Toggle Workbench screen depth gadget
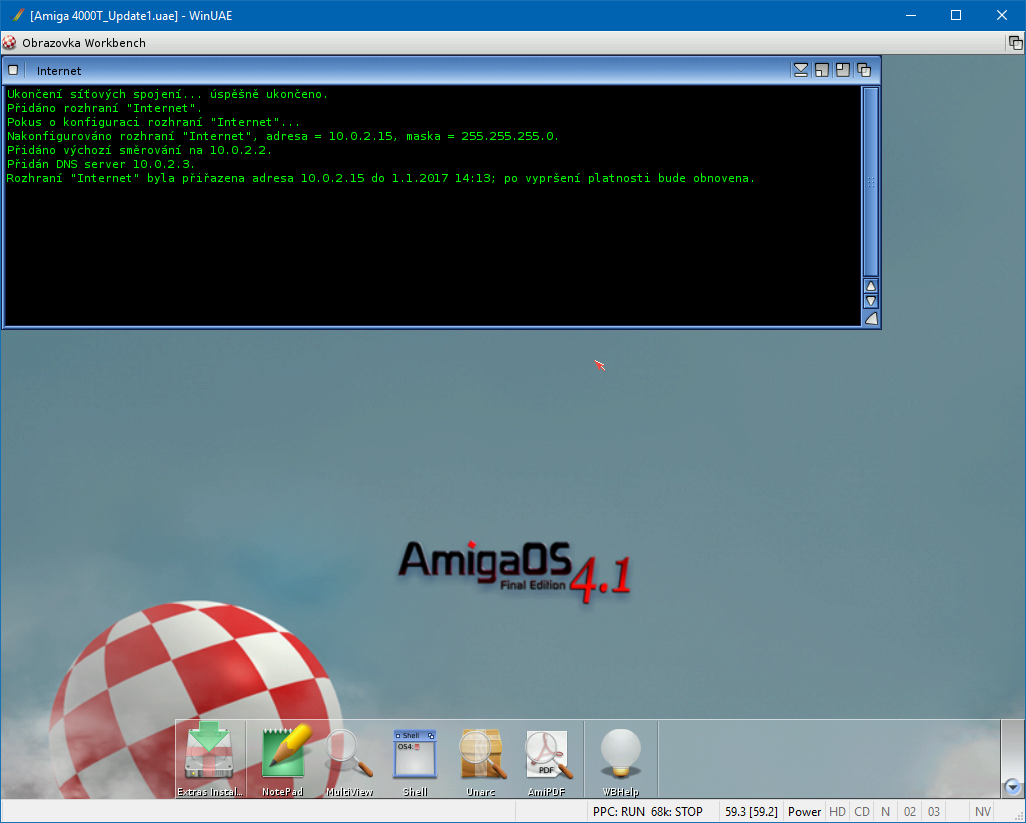The height and width of the screenshot is (823, 1026). point(1015,43)
